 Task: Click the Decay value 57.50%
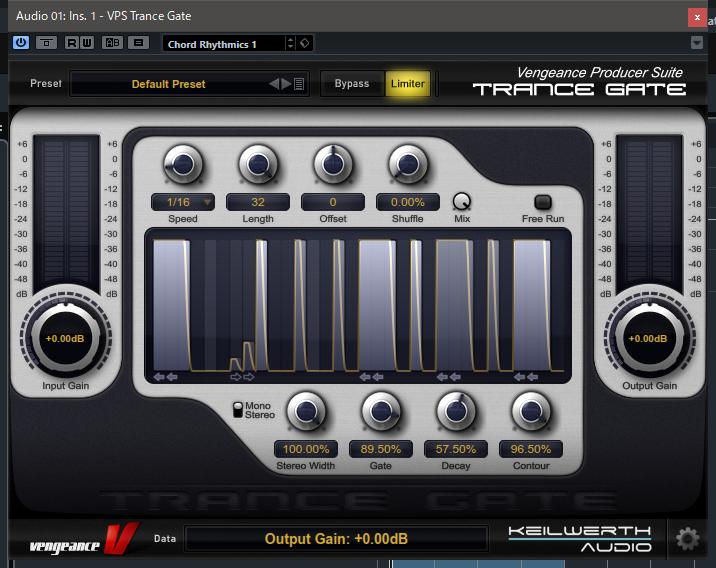(x=456, y=449)
